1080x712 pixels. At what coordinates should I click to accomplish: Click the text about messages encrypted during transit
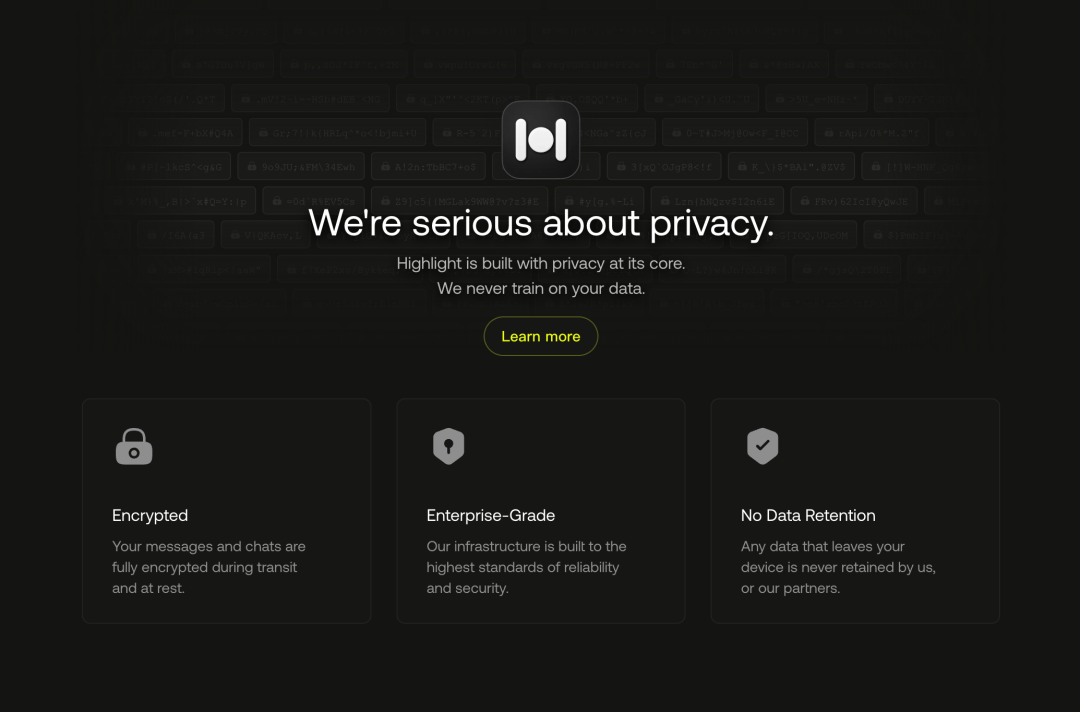pyautogui.click(x=208, y=567)
